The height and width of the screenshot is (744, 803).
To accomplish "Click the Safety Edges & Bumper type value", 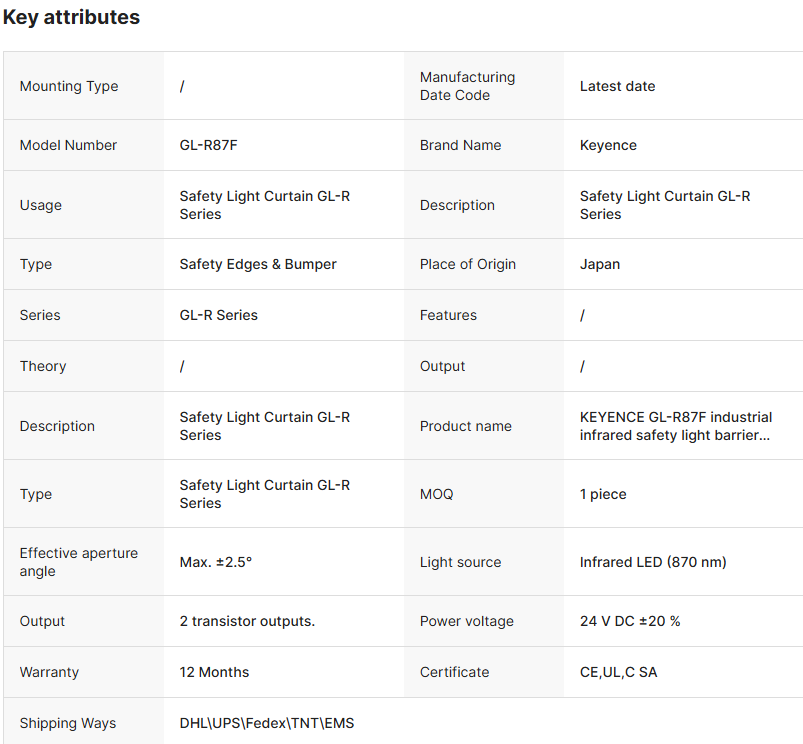I will [258, 264].
